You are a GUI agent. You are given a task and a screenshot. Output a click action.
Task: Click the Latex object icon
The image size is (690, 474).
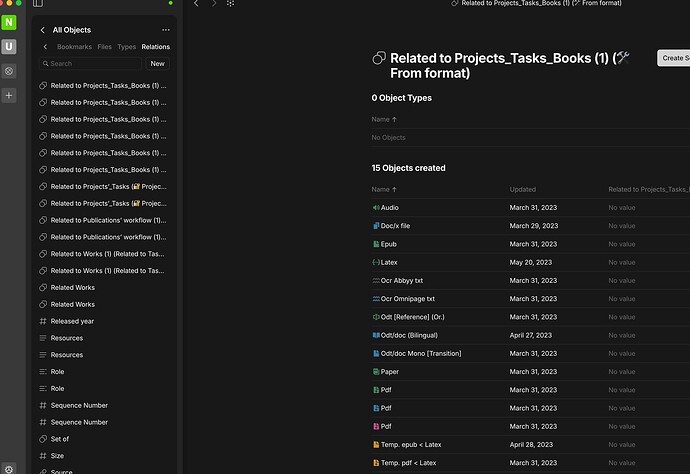click(x=376, y=262)
